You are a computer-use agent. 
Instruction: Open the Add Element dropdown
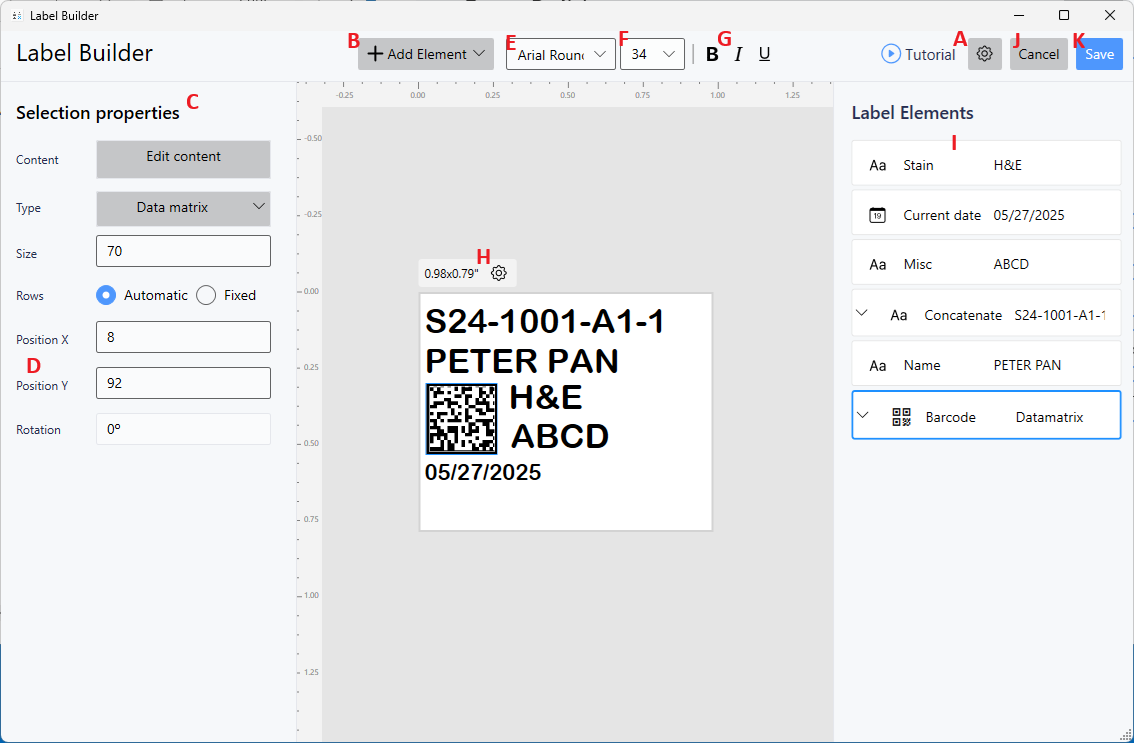425,53
